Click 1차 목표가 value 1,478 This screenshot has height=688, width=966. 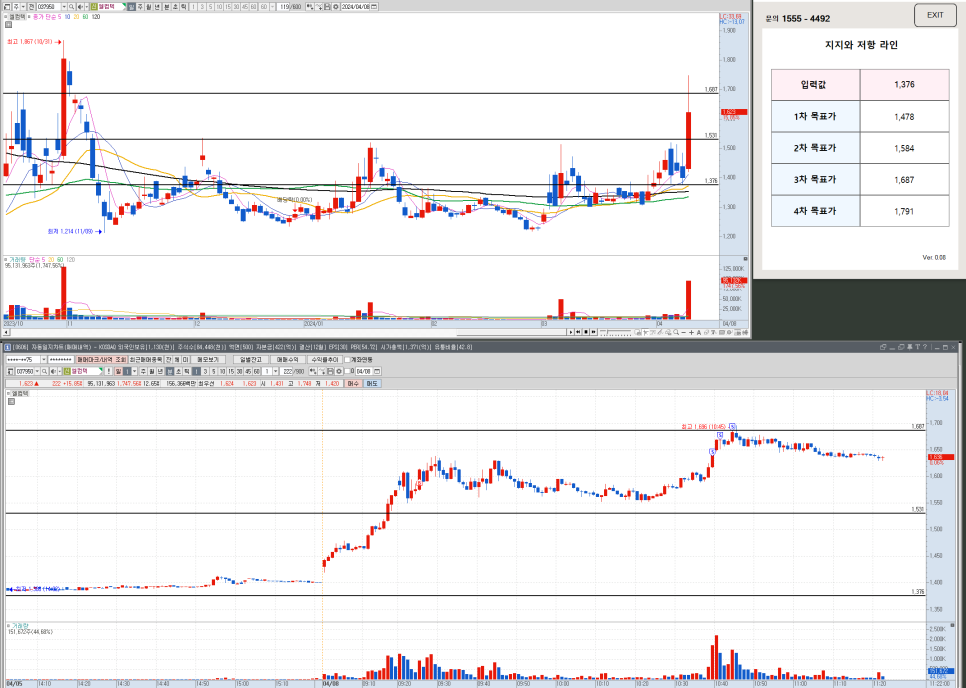coord(904,116)
